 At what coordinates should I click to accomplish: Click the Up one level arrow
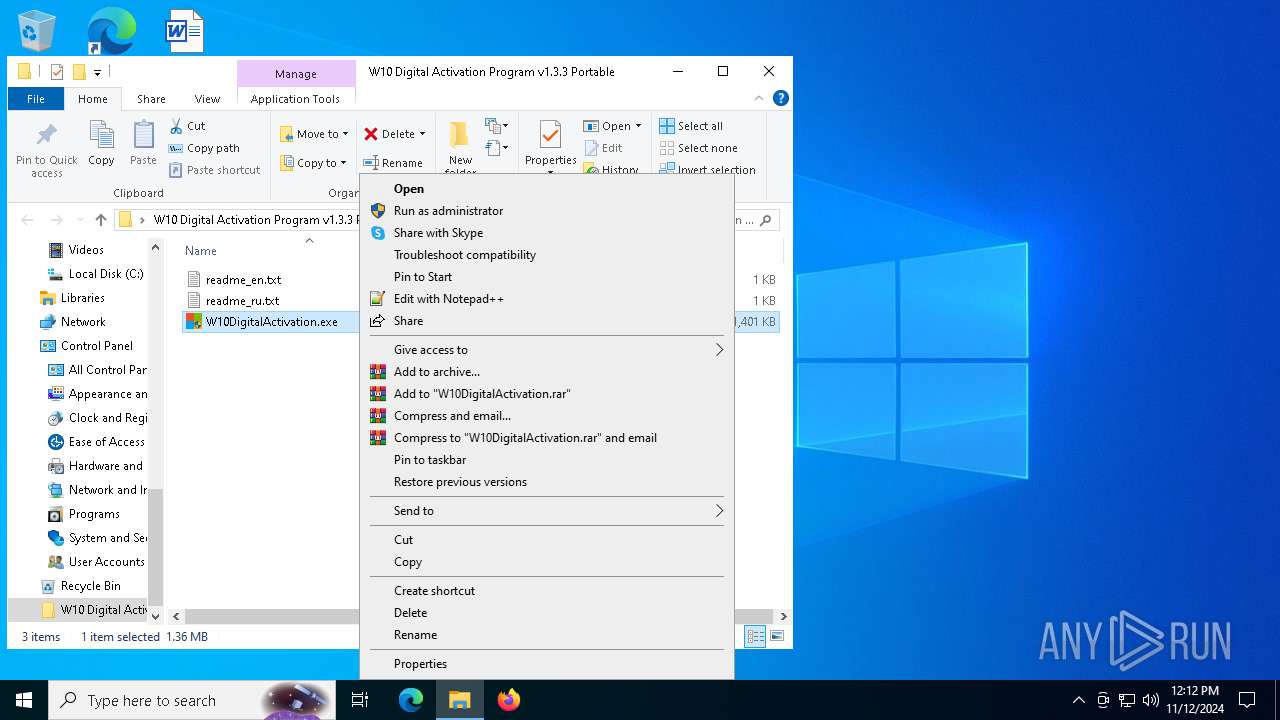pyautogui.click(x=101, y=220)
